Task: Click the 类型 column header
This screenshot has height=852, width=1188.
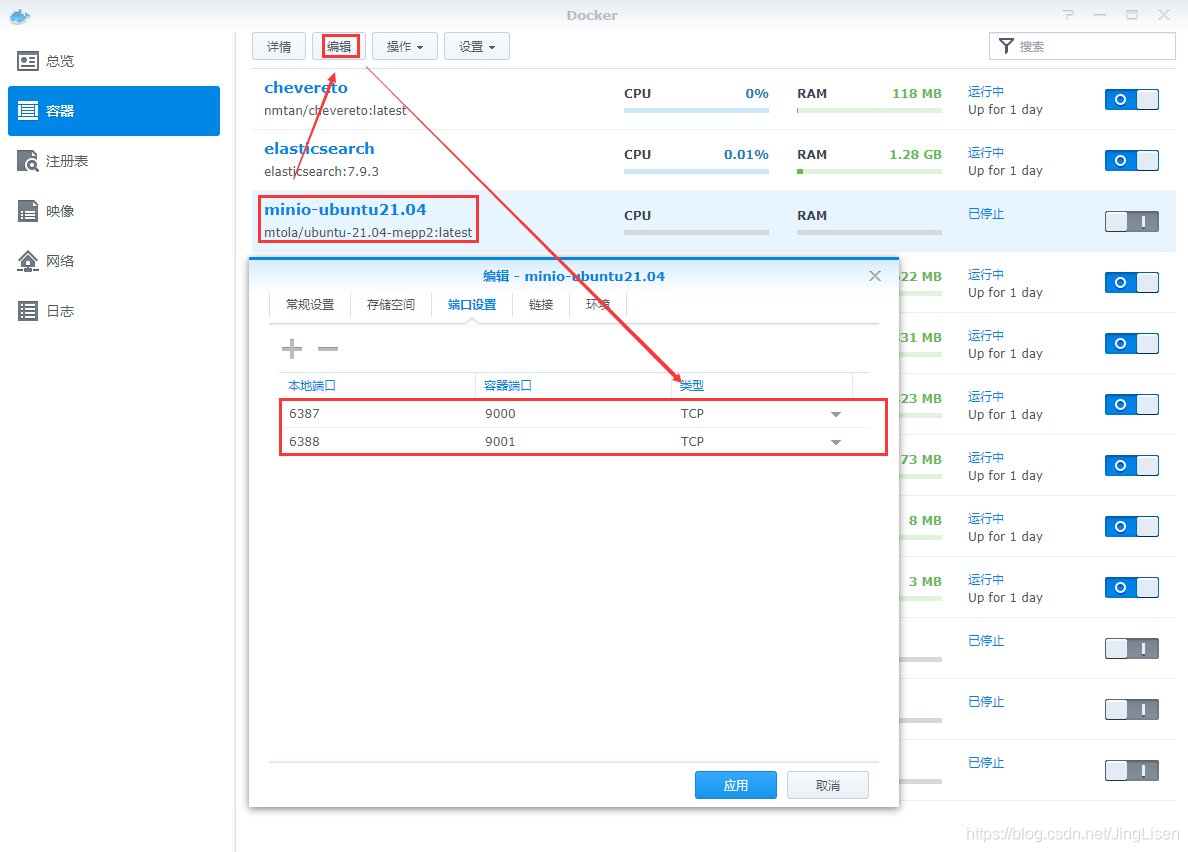Action: [761, 385]
